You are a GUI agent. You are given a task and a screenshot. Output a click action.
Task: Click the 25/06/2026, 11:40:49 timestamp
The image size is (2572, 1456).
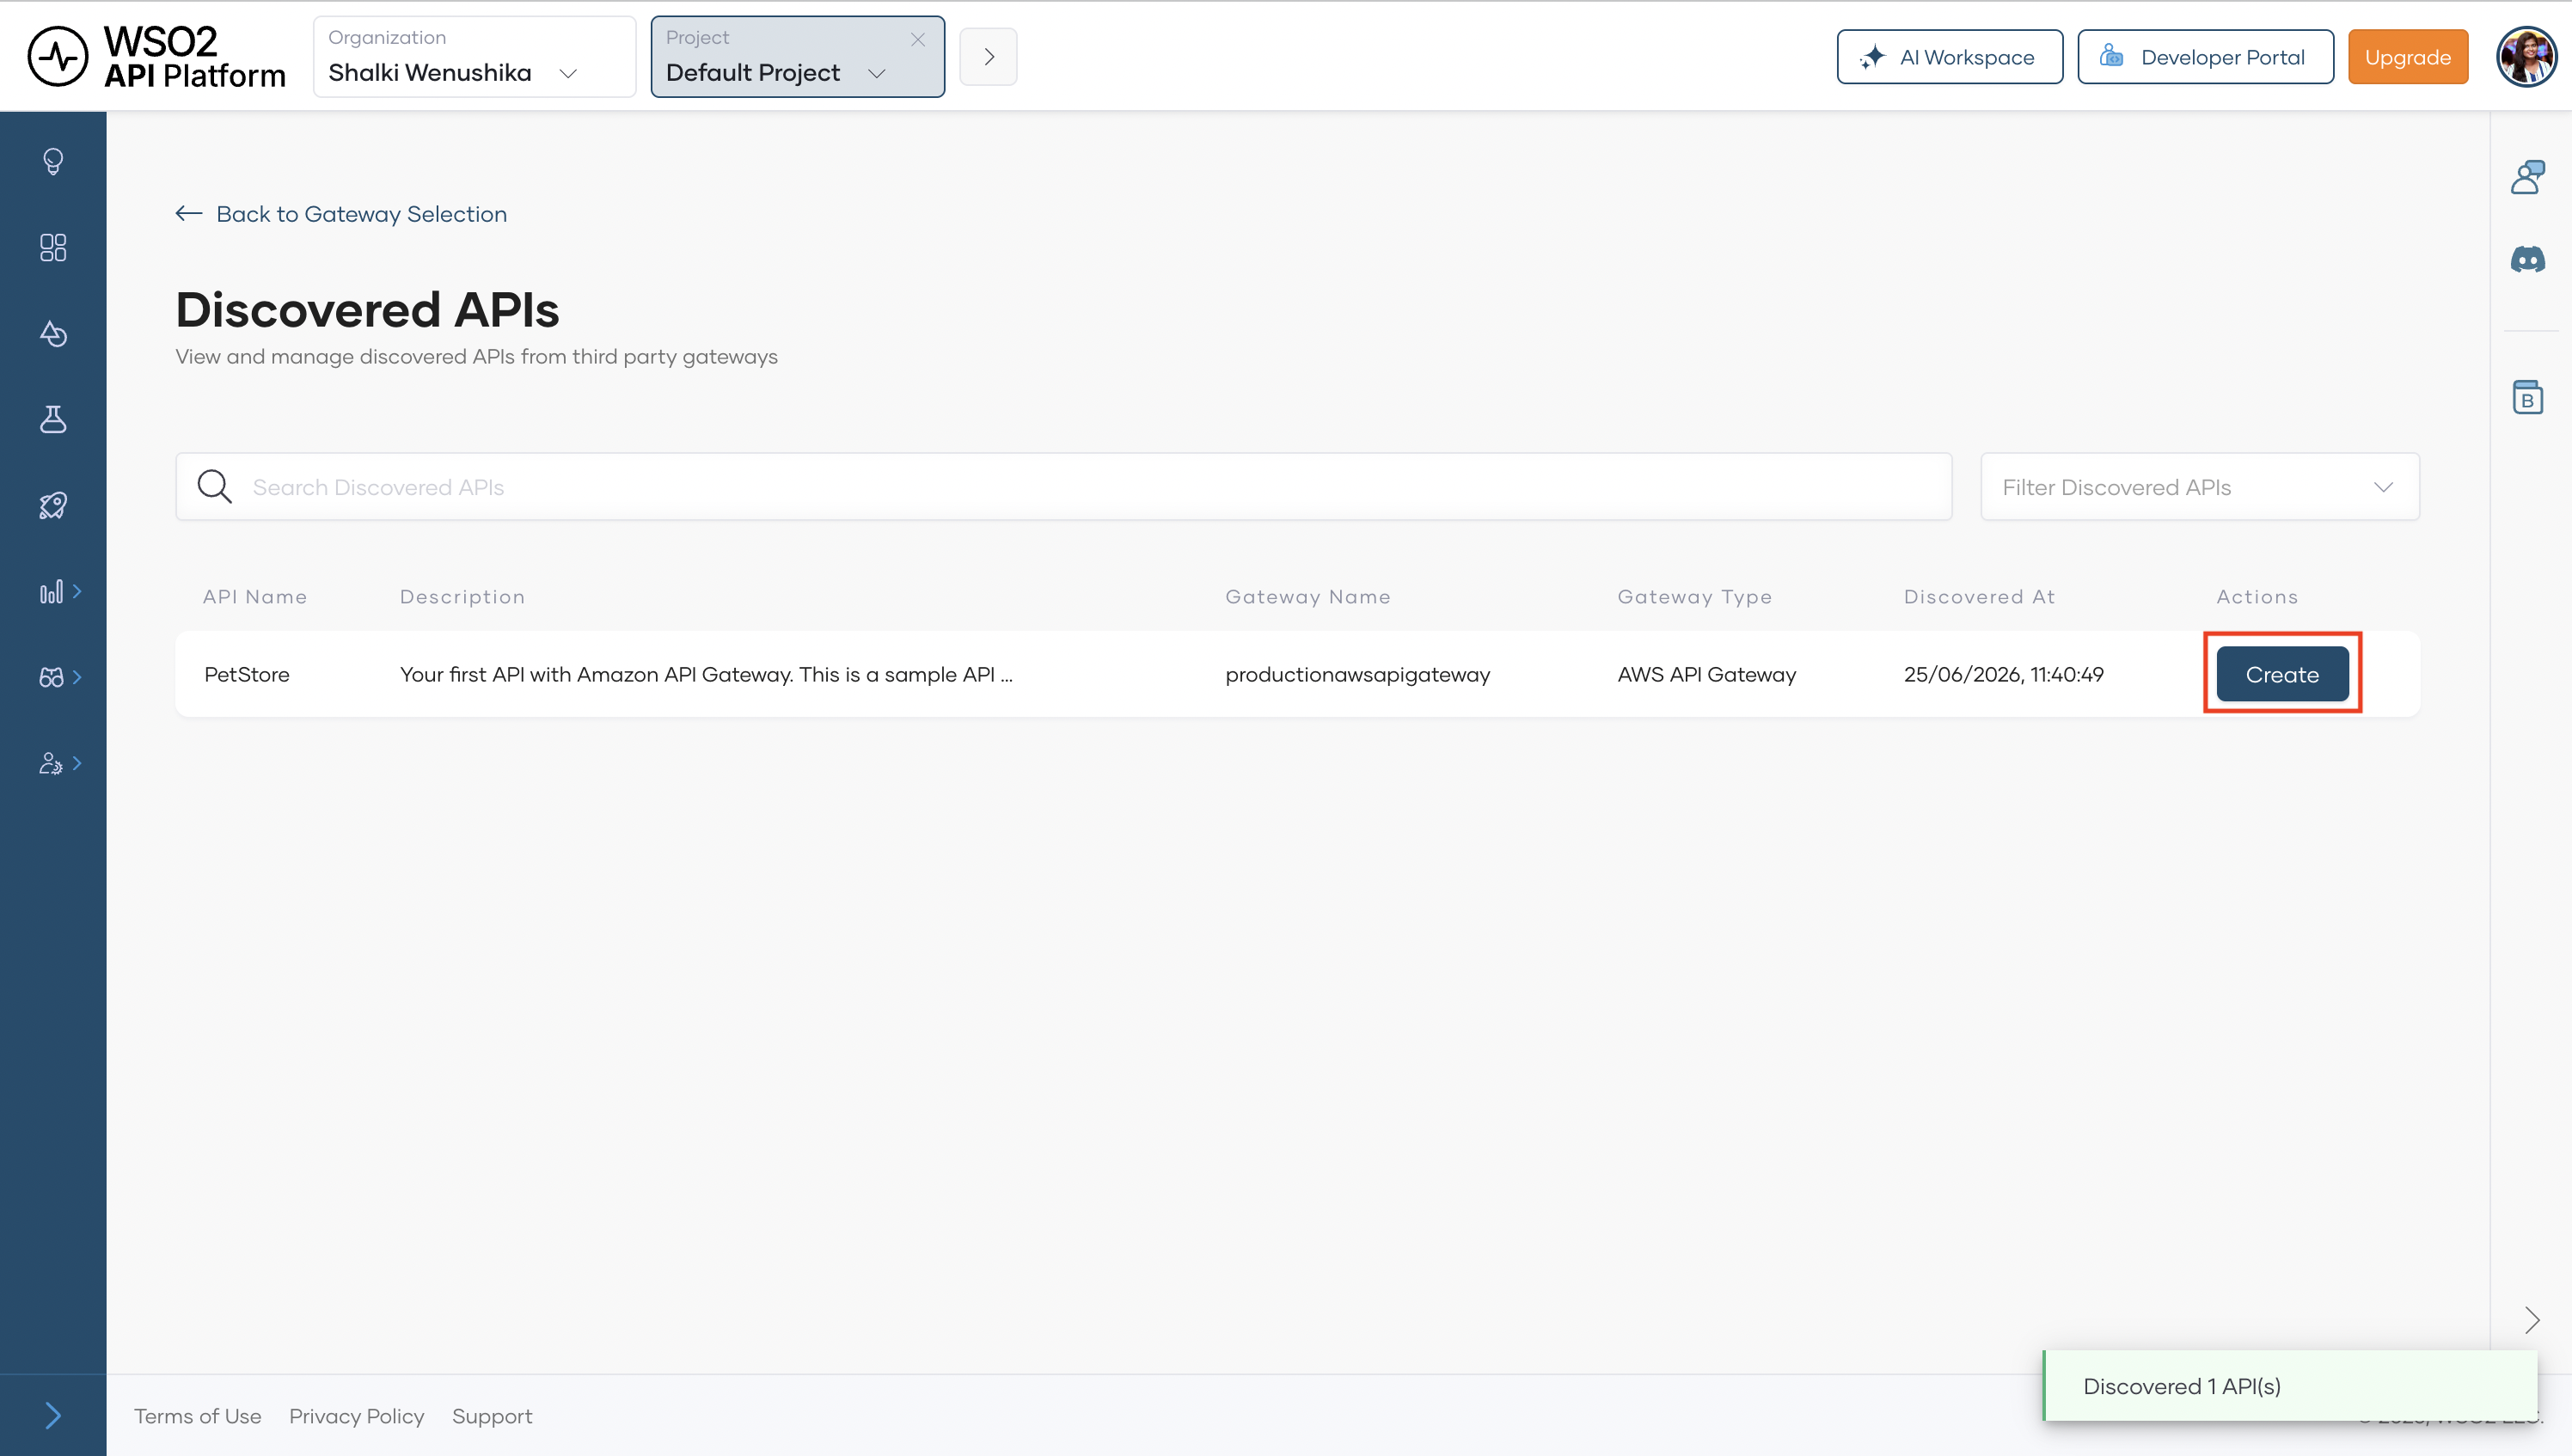pos(2003,674)
